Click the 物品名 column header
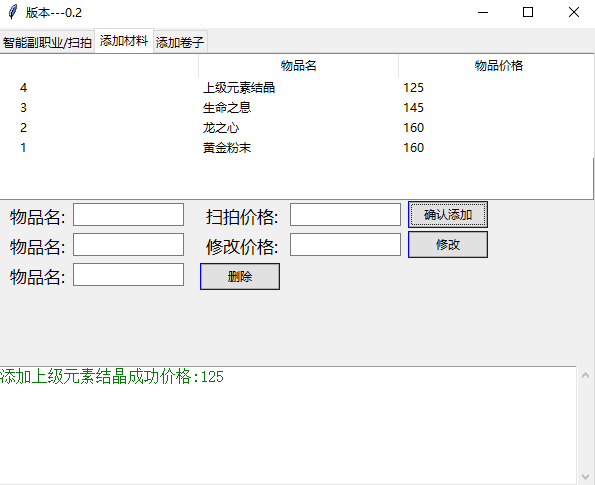Image resolution: width=595 pixels, height=485 pixels. pyautogui.click(x=298, y=66)
